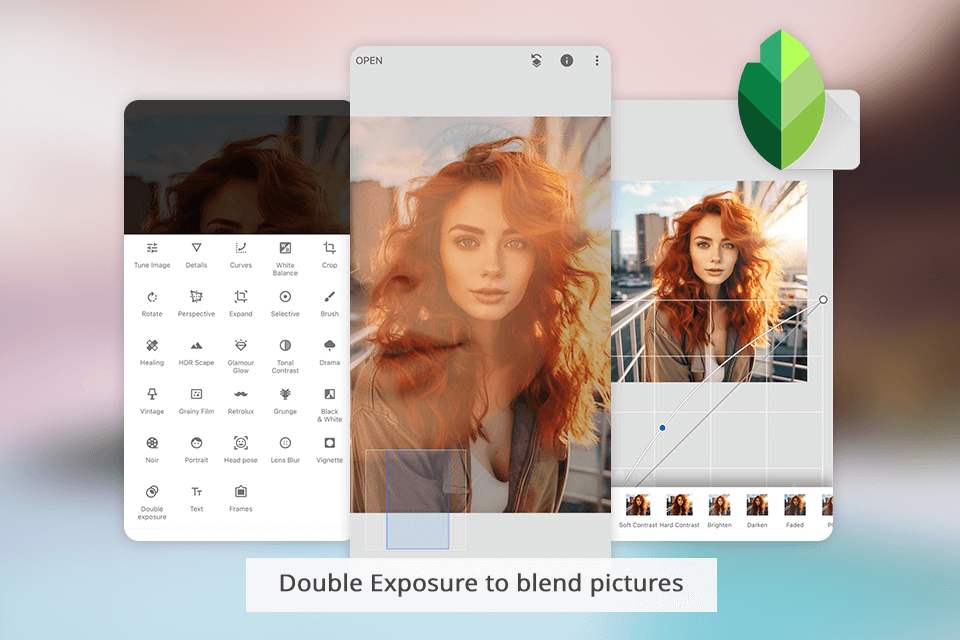The image size is (960, 640).
Task: Click the Snapseed leaf logo
Action: (781, 99)
